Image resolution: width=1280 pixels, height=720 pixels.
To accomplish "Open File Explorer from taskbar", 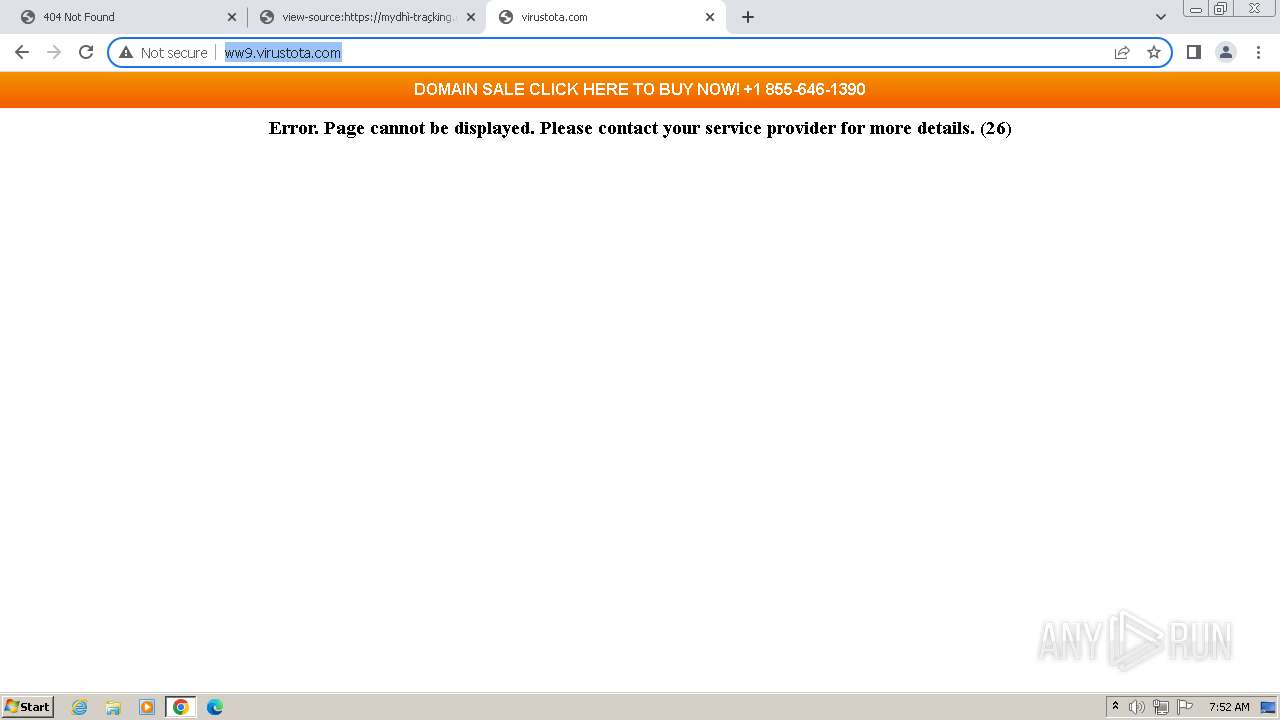I will click(x=113, y=707).
